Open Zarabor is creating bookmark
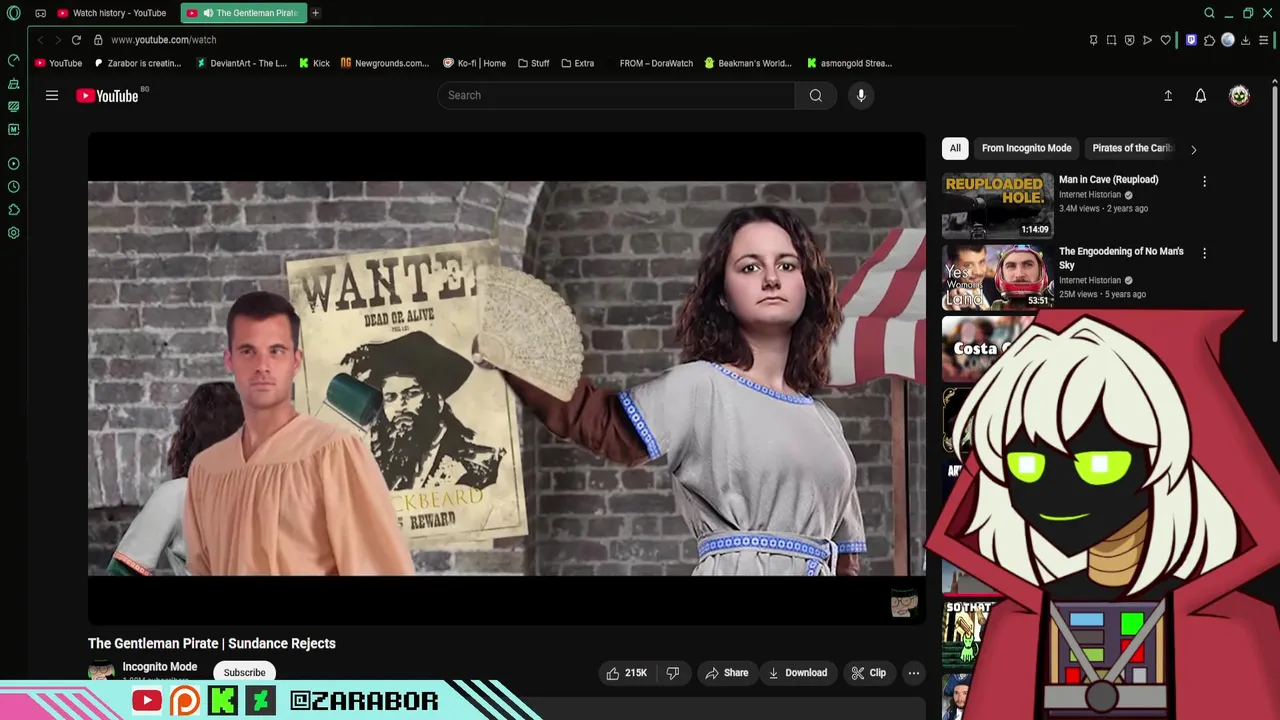This screenshot has width=1280, height=720. tap(138, 63)
